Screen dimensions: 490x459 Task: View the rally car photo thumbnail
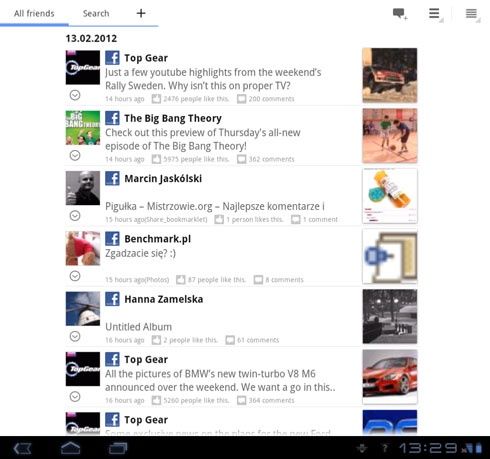pyautogui.click(x=390, y=75)
